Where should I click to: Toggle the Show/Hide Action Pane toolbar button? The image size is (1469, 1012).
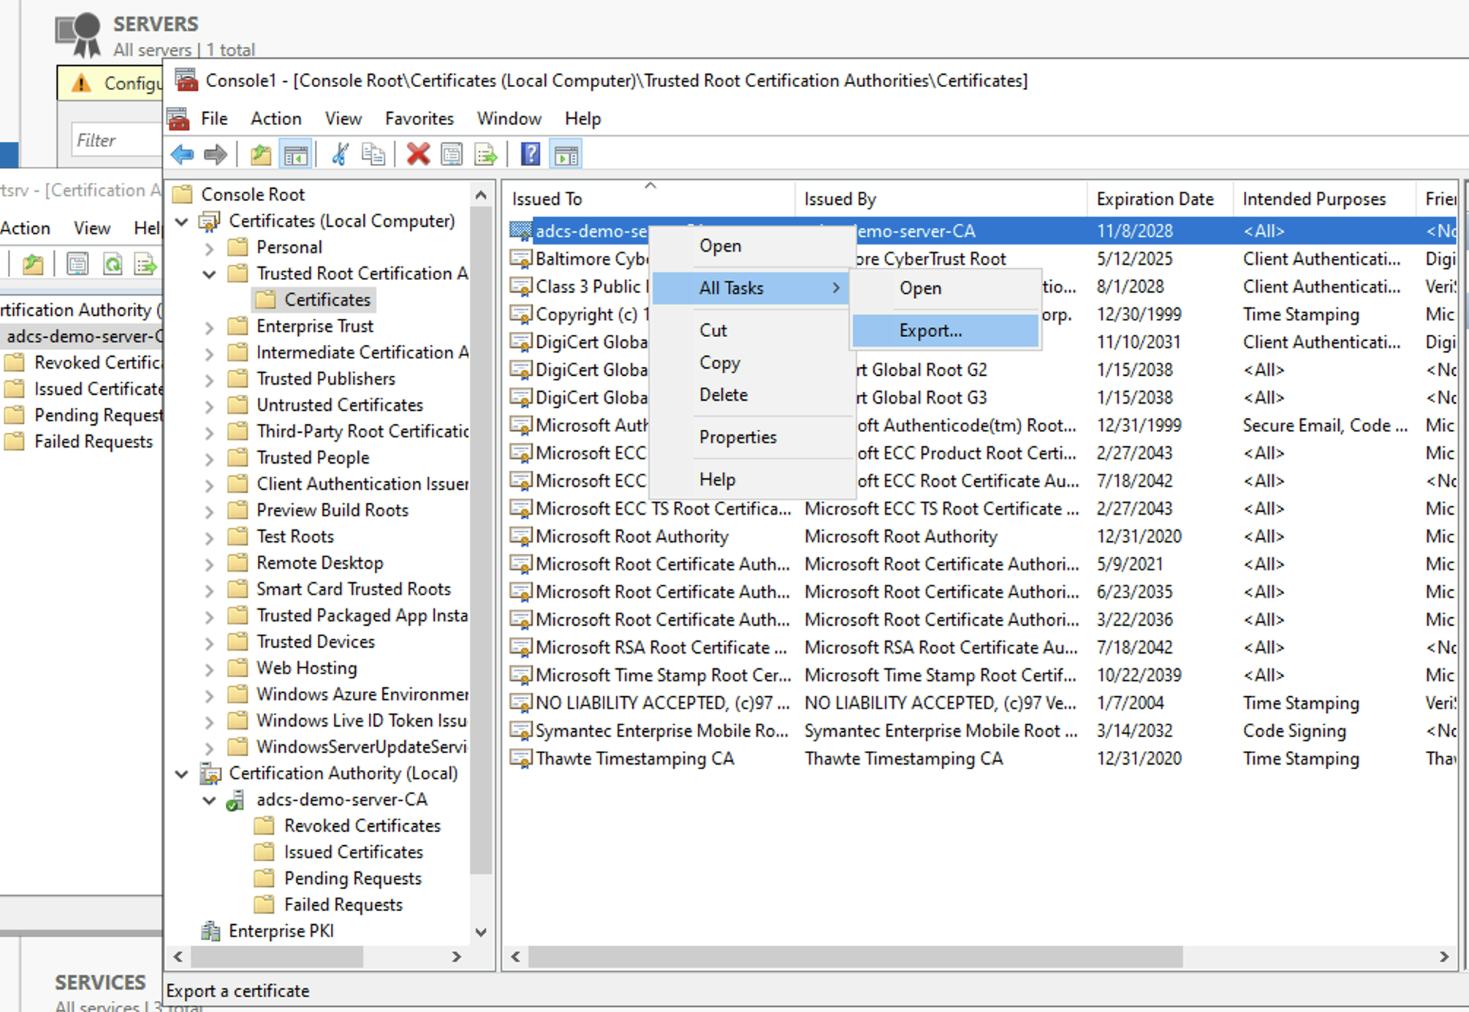(x=567, y=154)
